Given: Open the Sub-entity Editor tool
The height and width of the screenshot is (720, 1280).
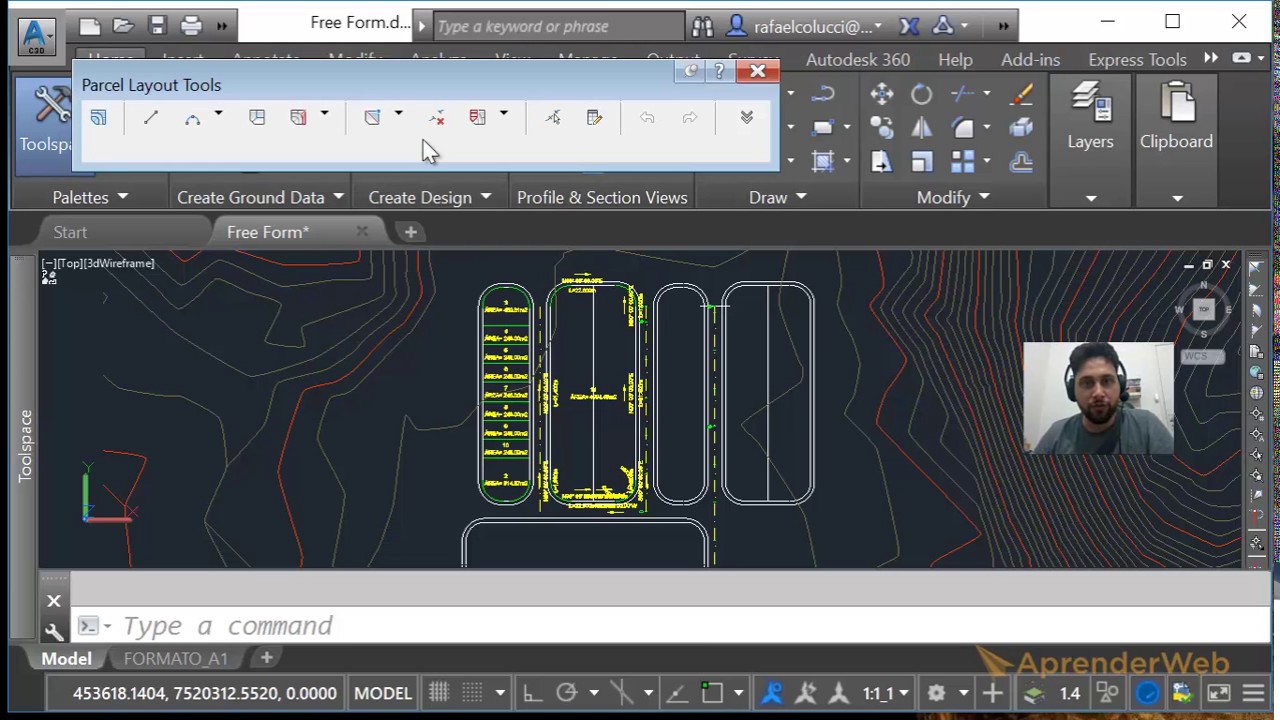Looking at the screenshot, I should point(595,118).
